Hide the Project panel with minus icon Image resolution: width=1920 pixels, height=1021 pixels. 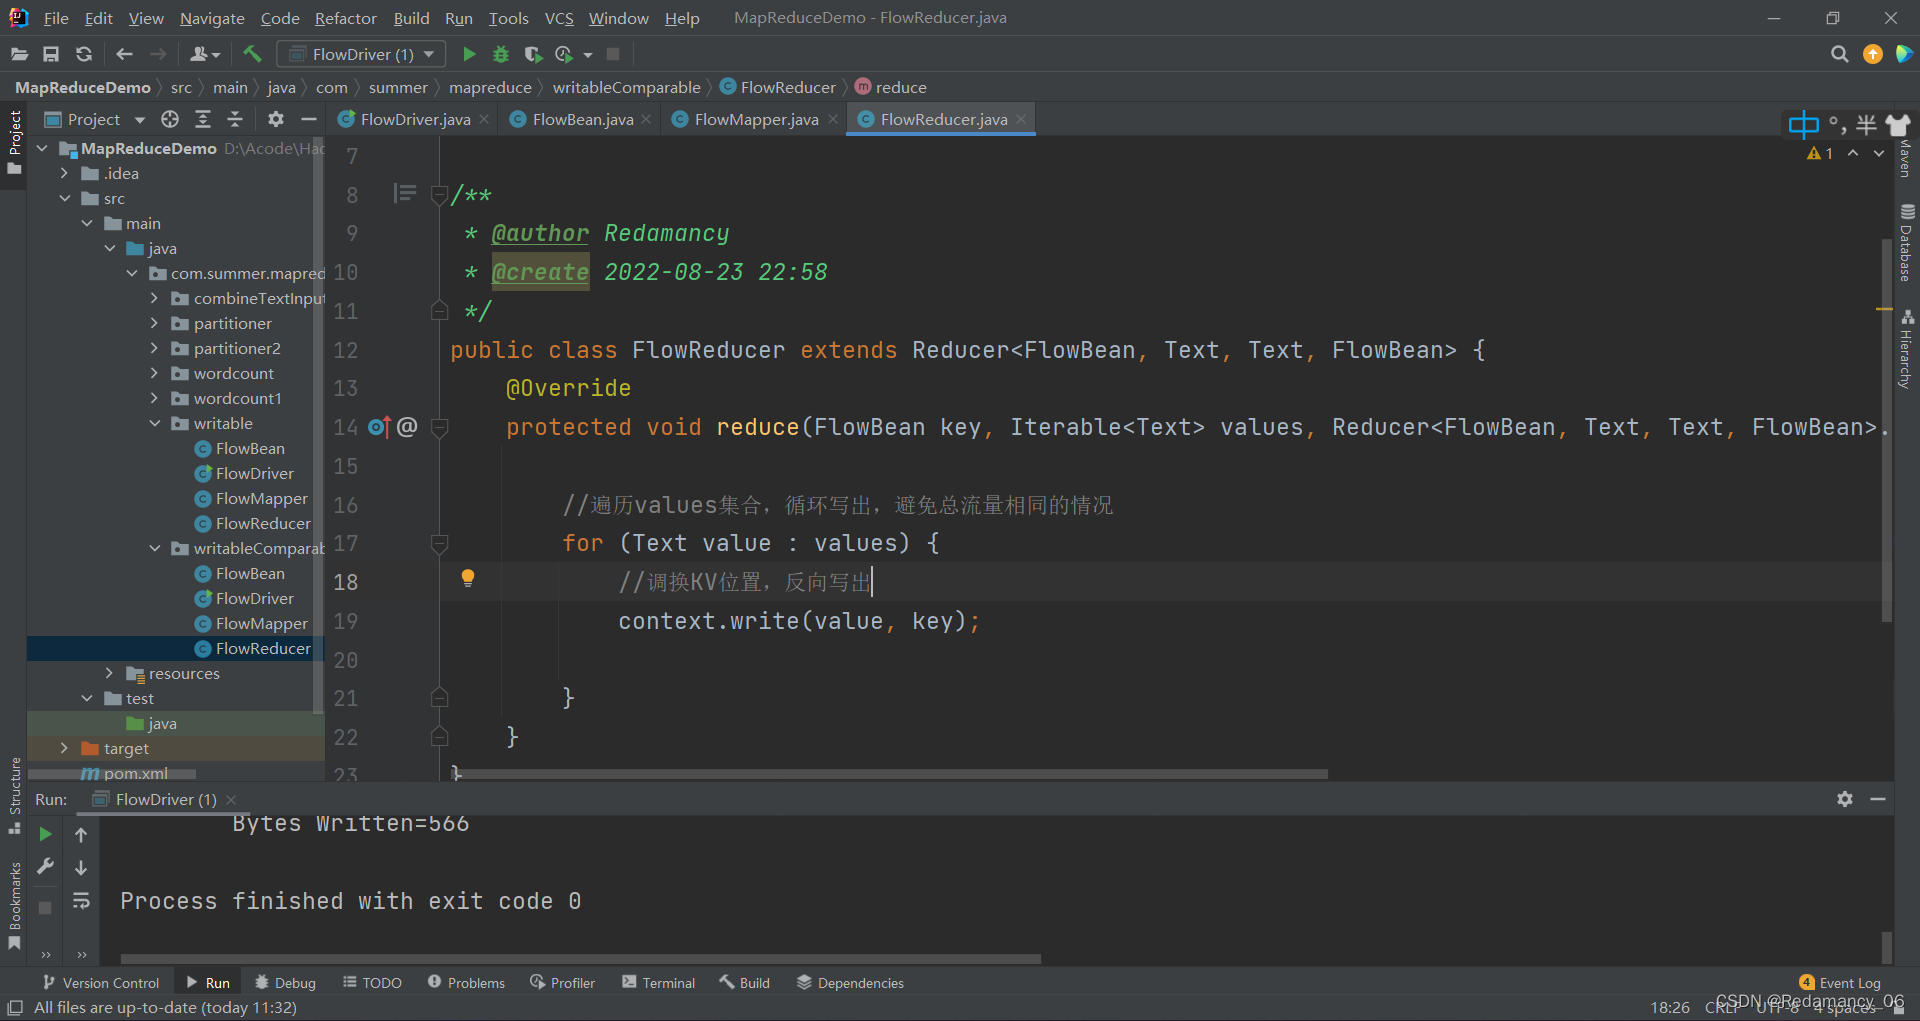(x=309, y=119)
